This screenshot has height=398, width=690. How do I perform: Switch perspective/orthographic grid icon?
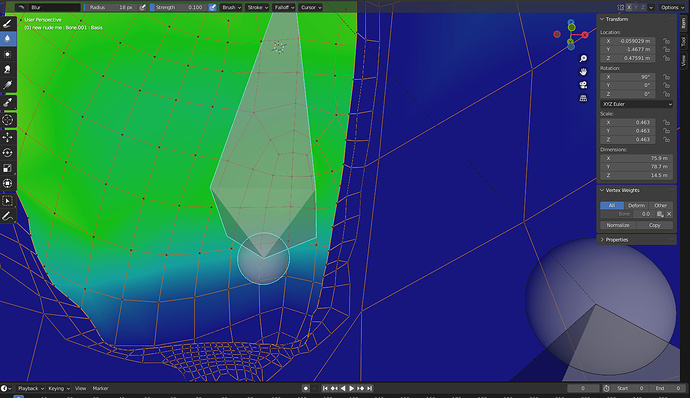583,98
